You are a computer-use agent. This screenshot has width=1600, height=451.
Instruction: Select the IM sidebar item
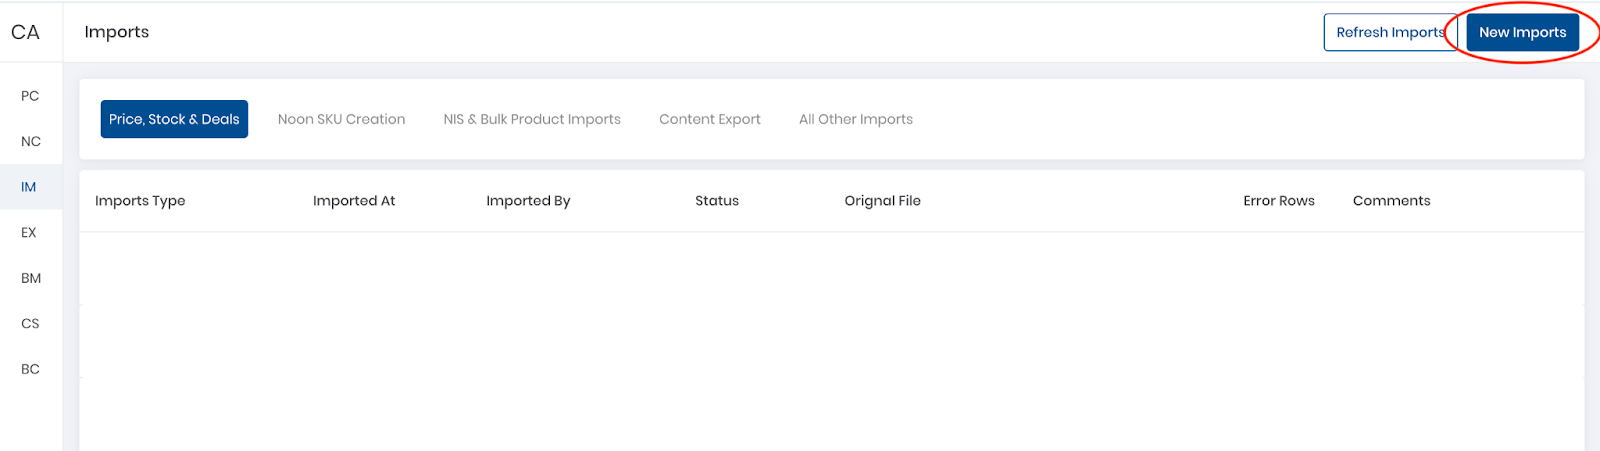point(30,187)
